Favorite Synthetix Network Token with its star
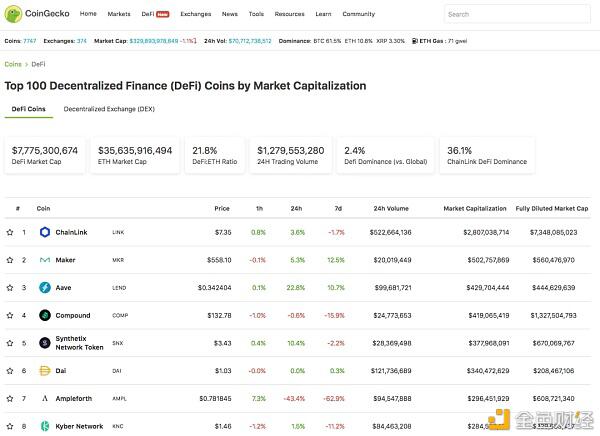Image resolution: width=600 pixels, height=436 pixels. point(10,343)
